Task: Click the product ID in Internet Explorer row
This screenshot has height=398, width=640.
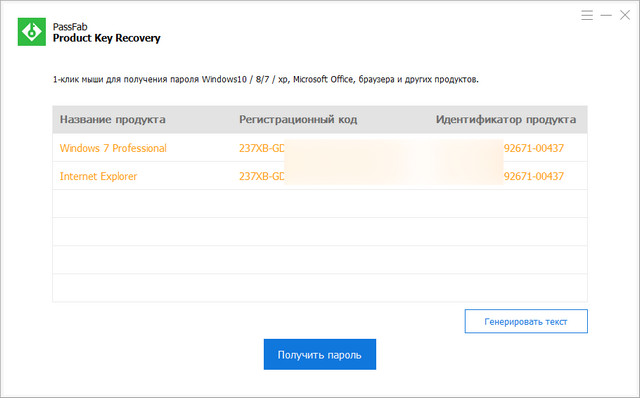Action: [x=534, y=176]
